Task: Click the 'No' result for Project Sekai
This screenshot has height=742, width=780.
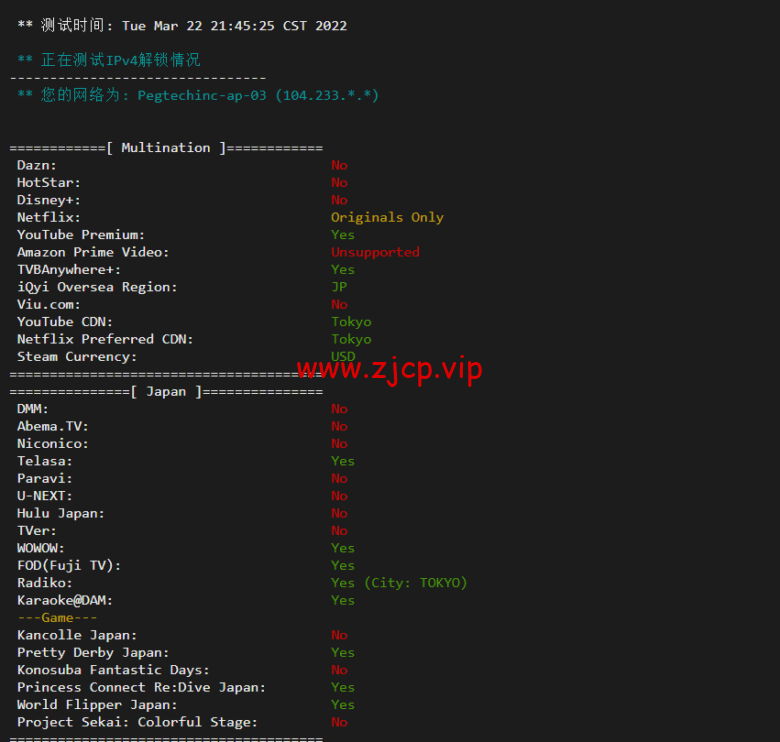Action: pos(339,722)
